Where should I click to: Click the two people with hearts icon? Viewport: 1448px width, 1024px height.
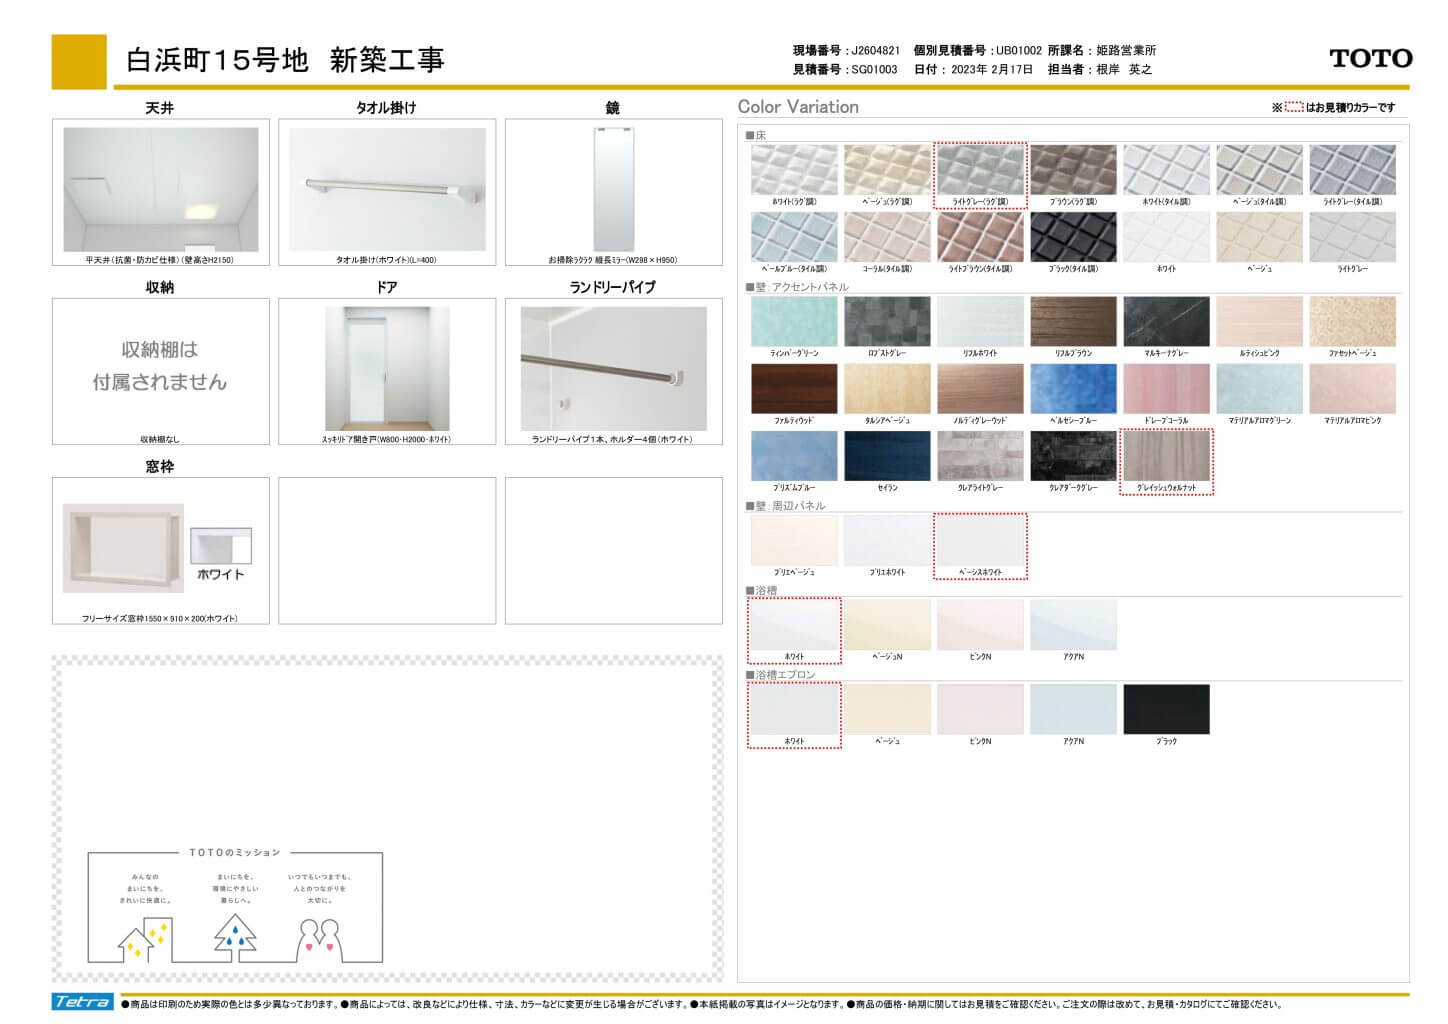coord(320,939)
